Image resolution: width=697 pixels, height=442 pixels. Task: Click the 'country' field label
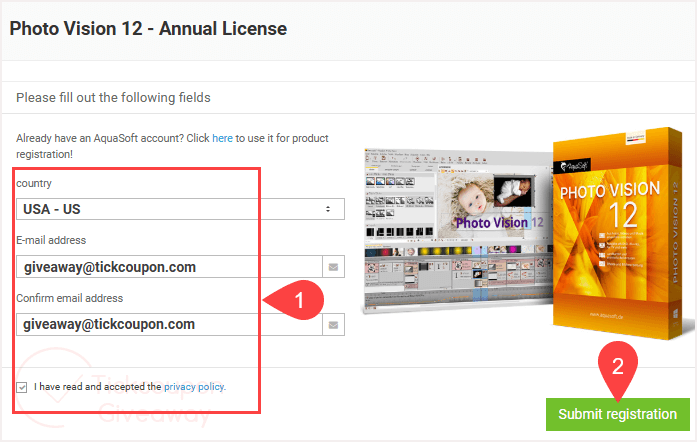(x=34, y=183)
